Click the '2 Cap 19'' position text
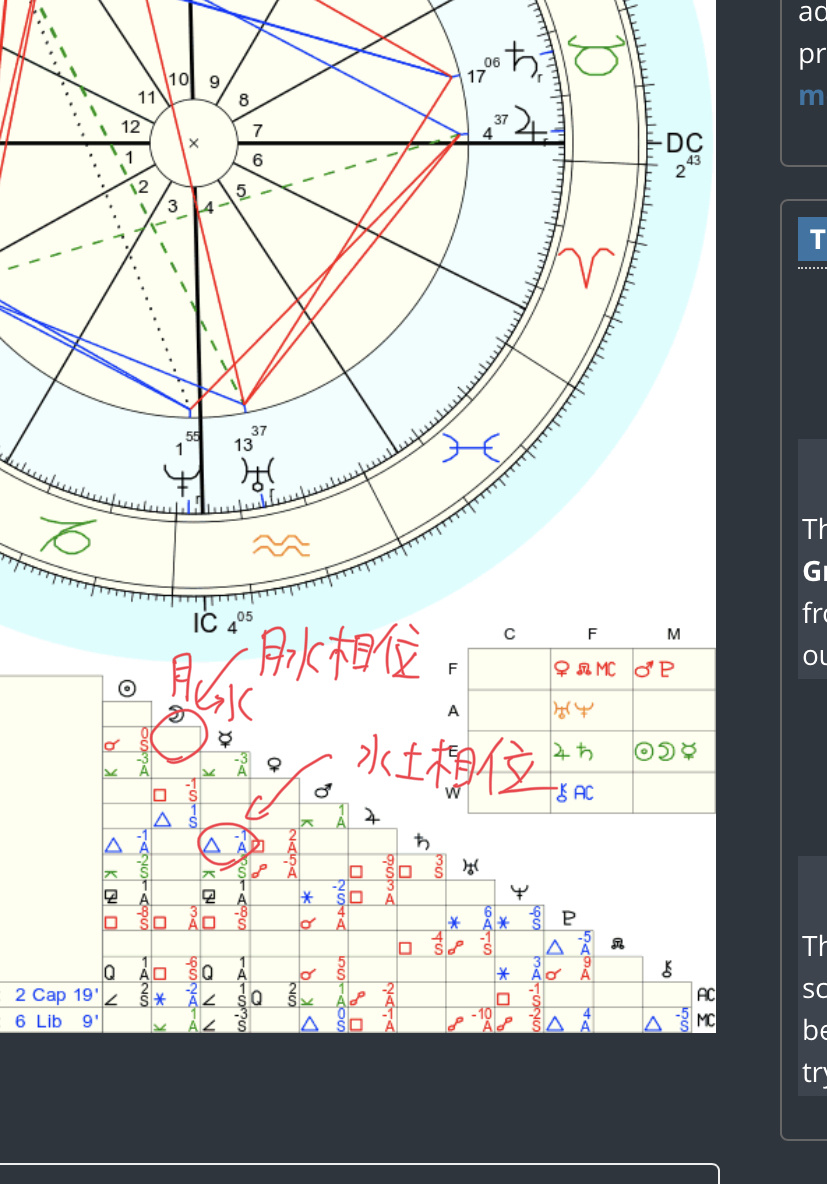The width and height of the screenshot is (827, 1184). [57, 994]
